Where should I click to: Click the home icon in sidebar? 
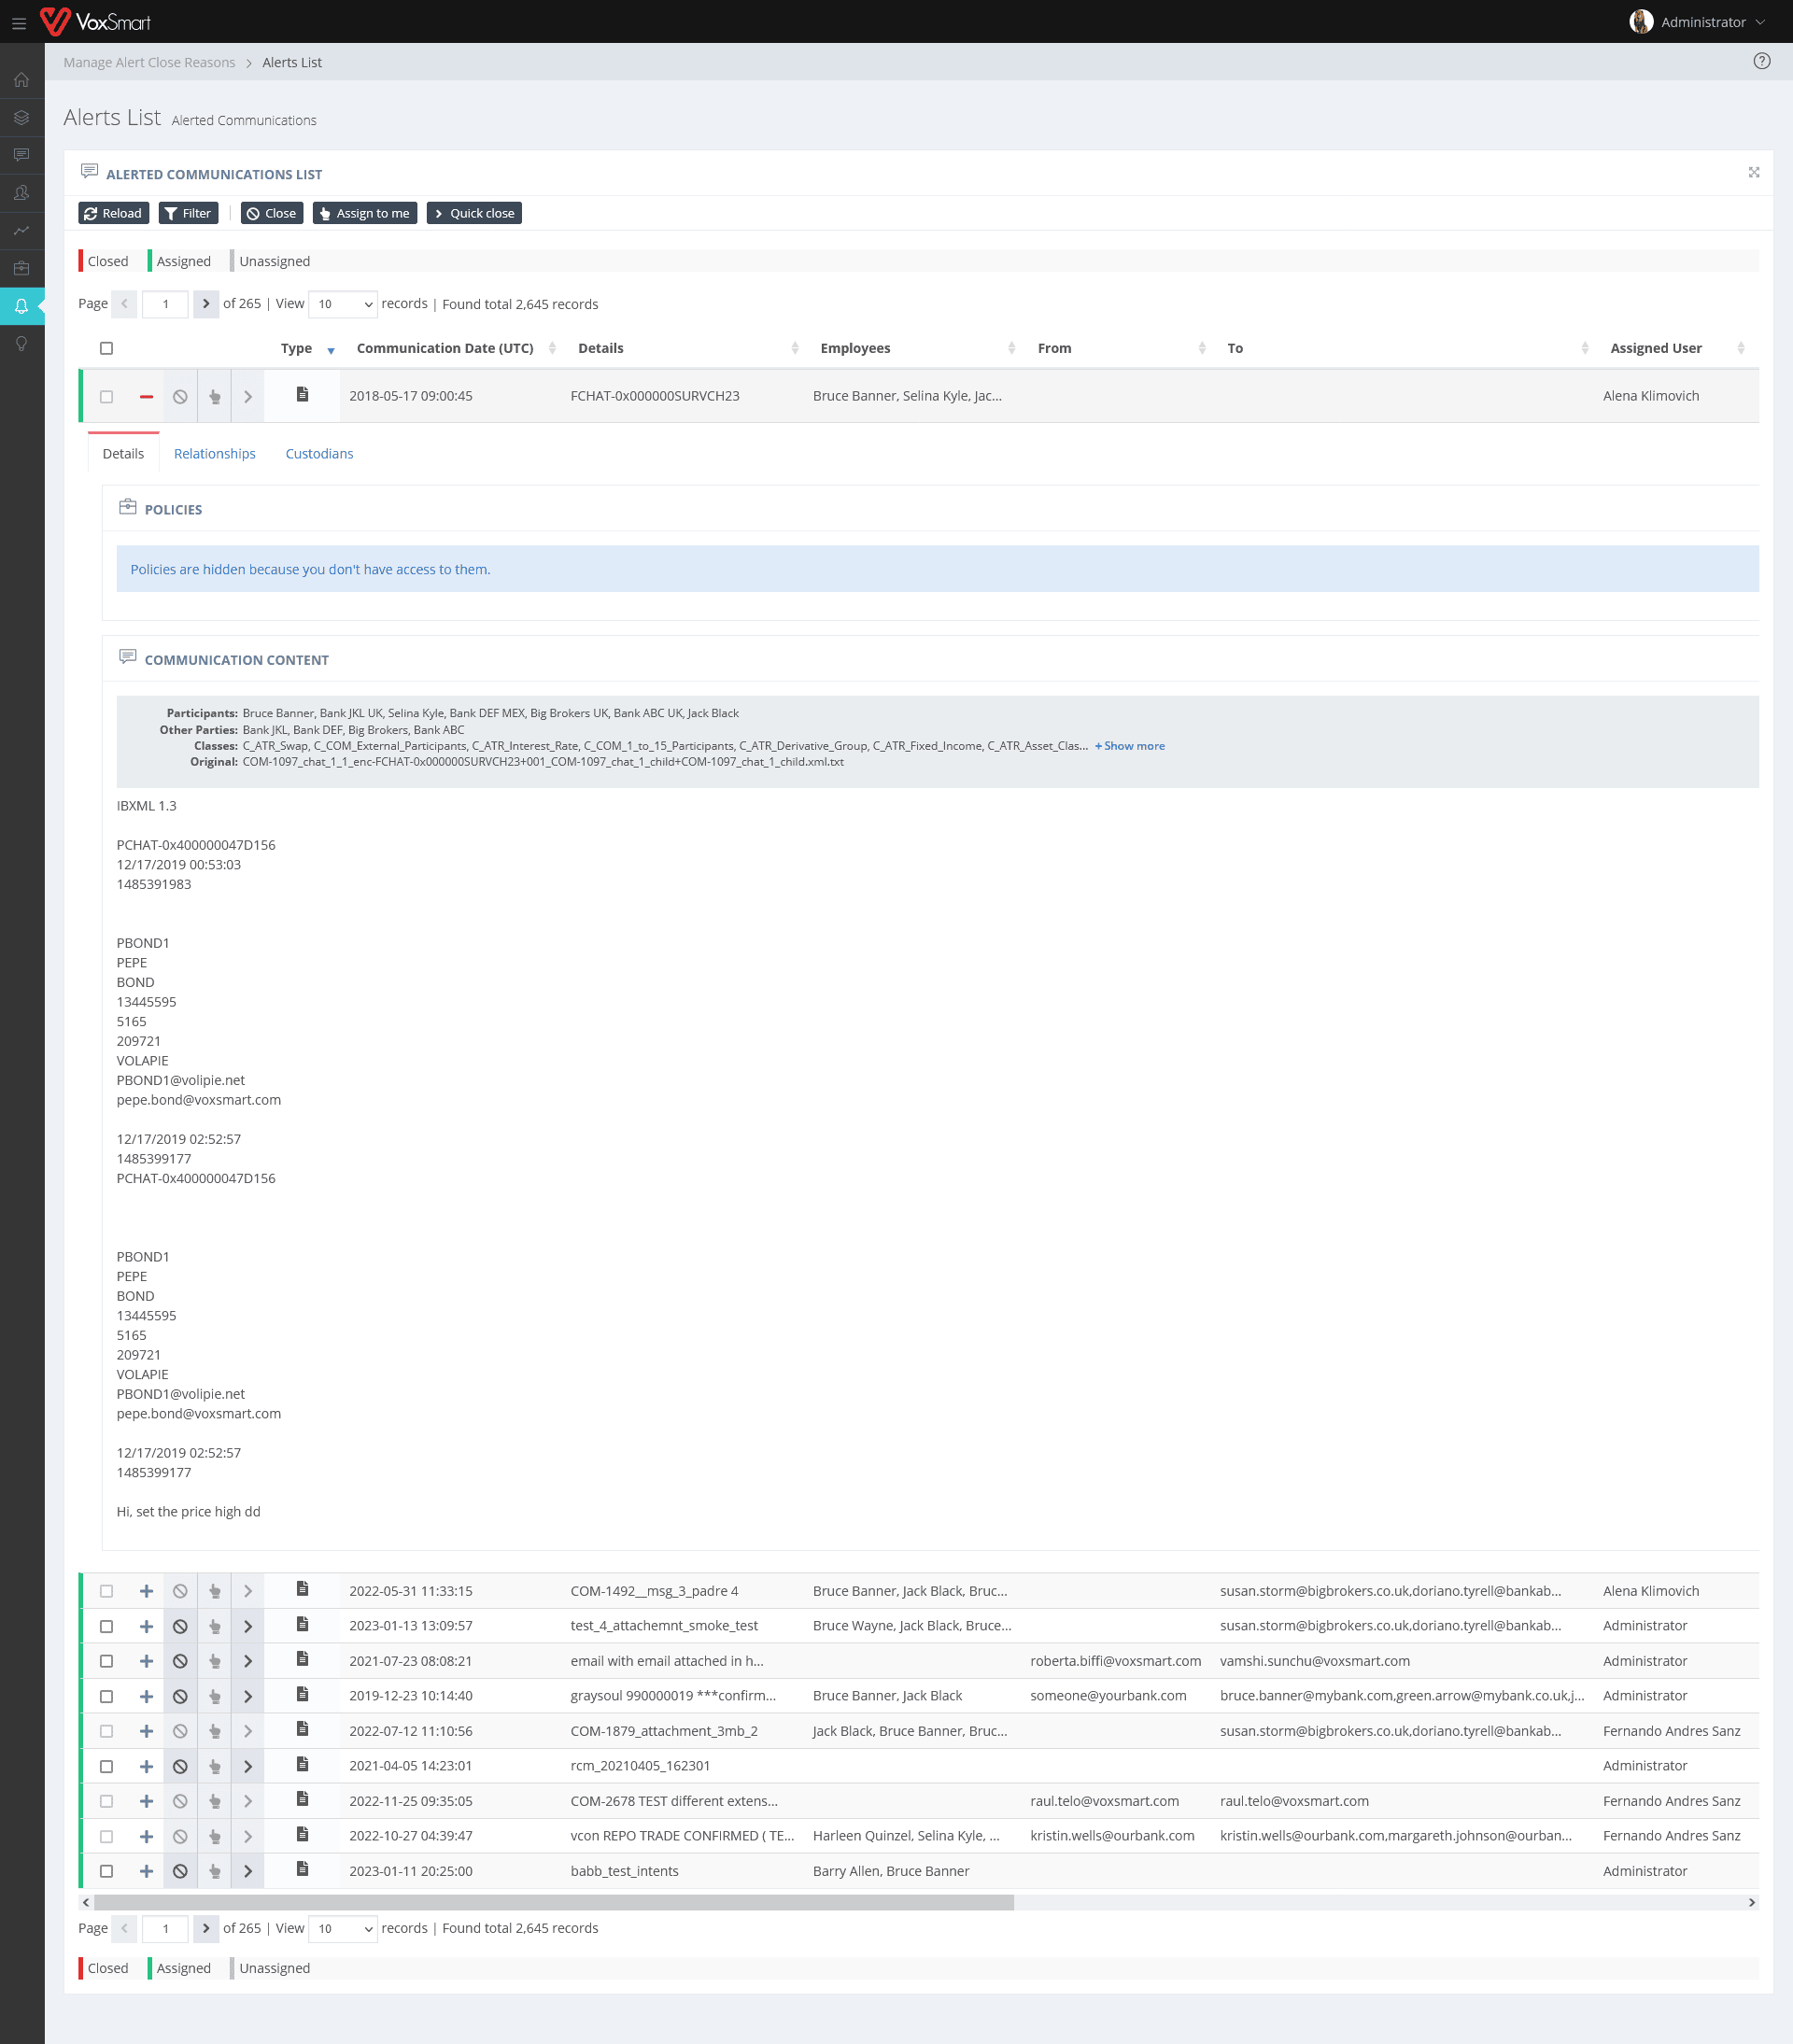[x=21, y=80]
